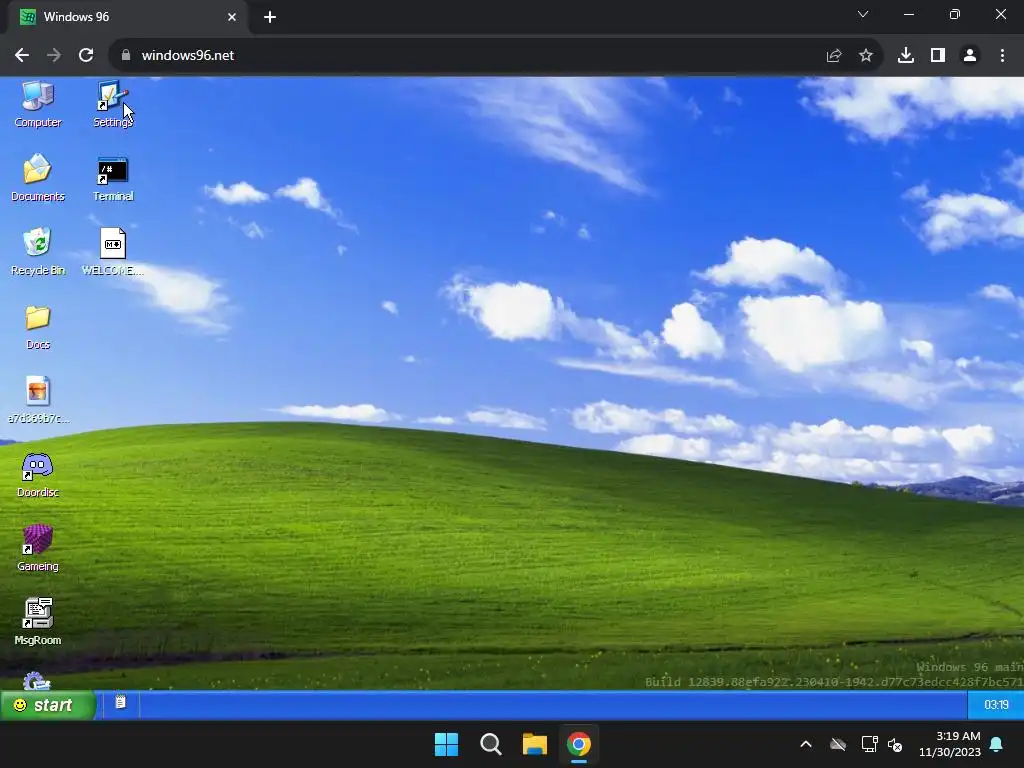Click the network tray icon
Viewport: 1024px width, 768px height.
tap(869, 744)
